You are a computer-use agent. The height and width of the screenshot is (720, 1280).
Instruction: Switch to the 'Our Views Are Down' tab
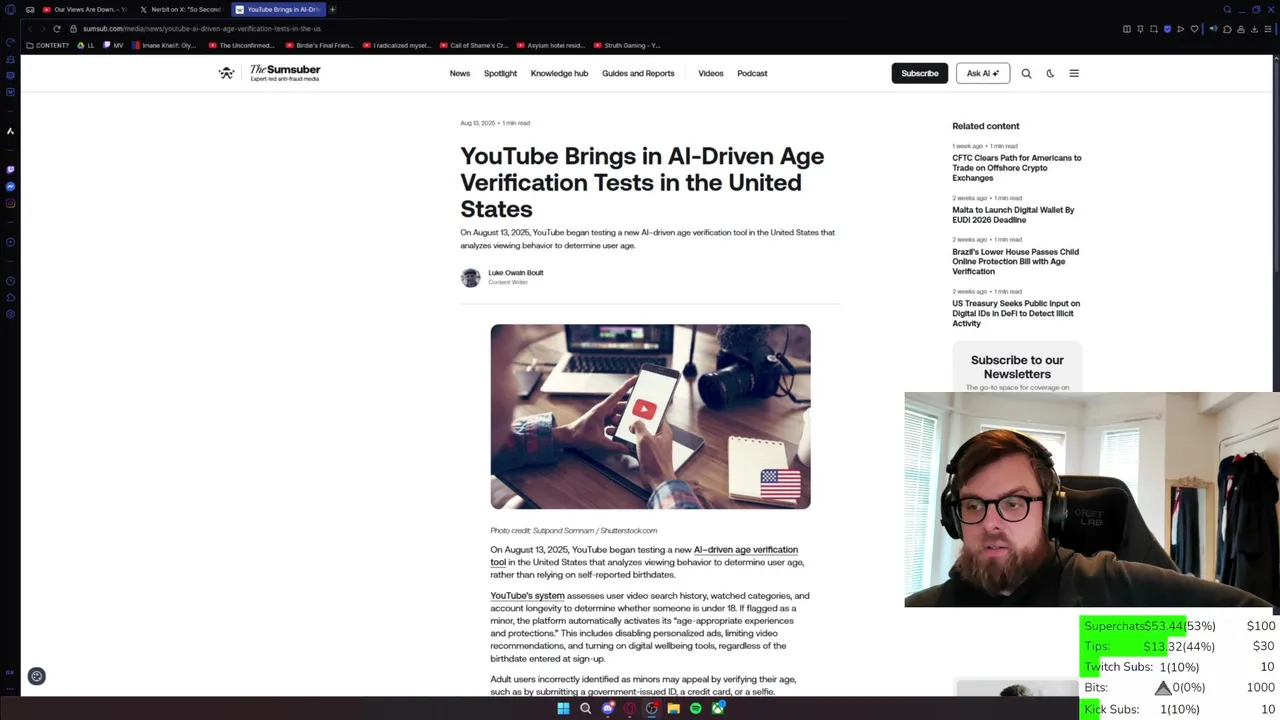[84, 9]
